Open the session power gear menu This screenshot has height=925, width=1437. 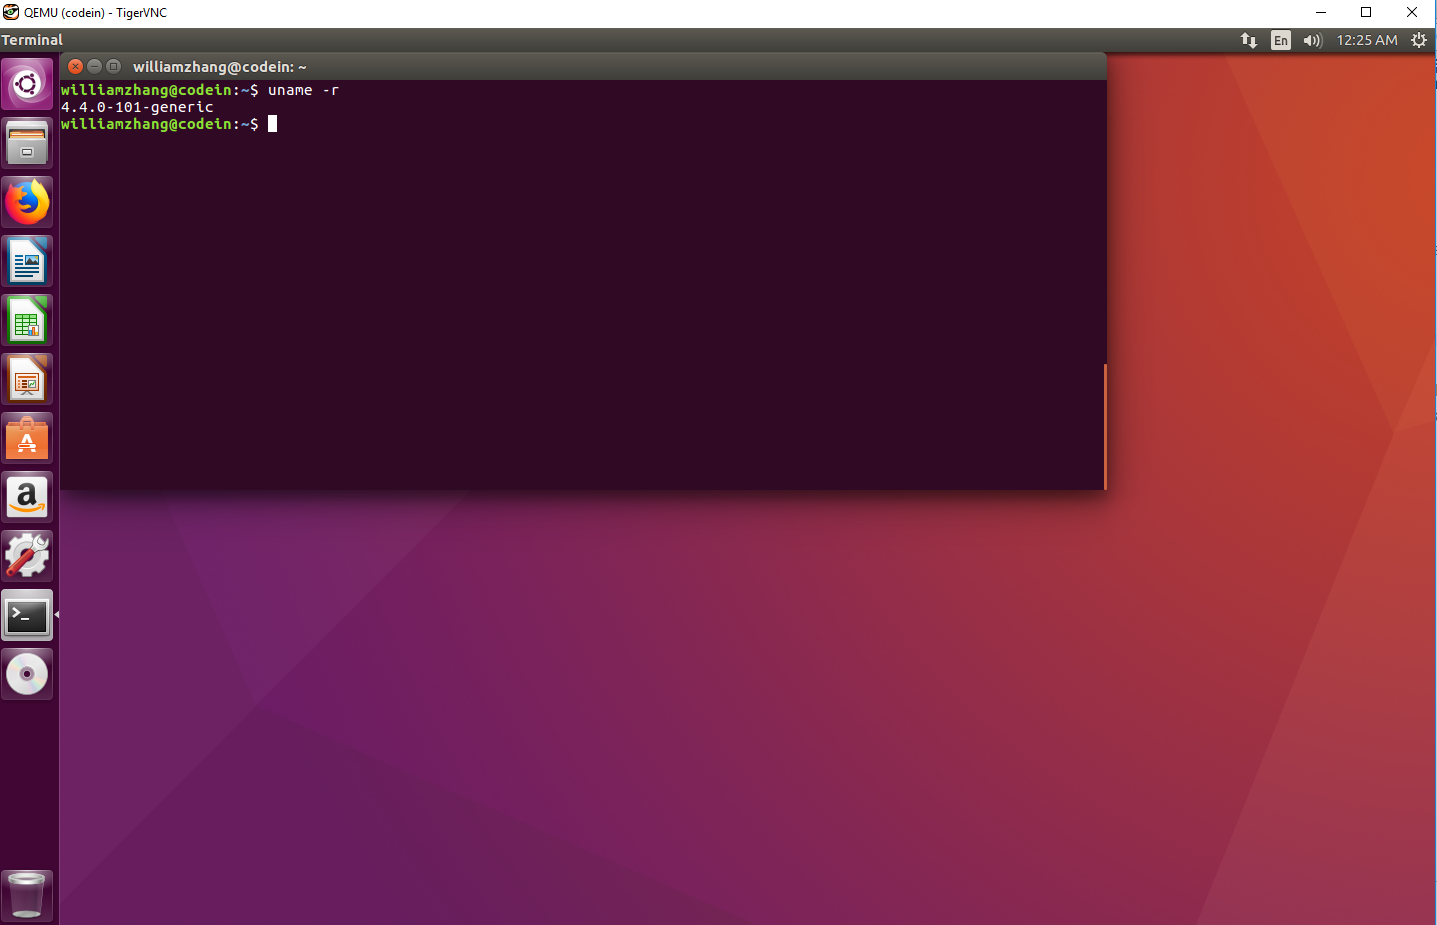tap(1419, 40)
